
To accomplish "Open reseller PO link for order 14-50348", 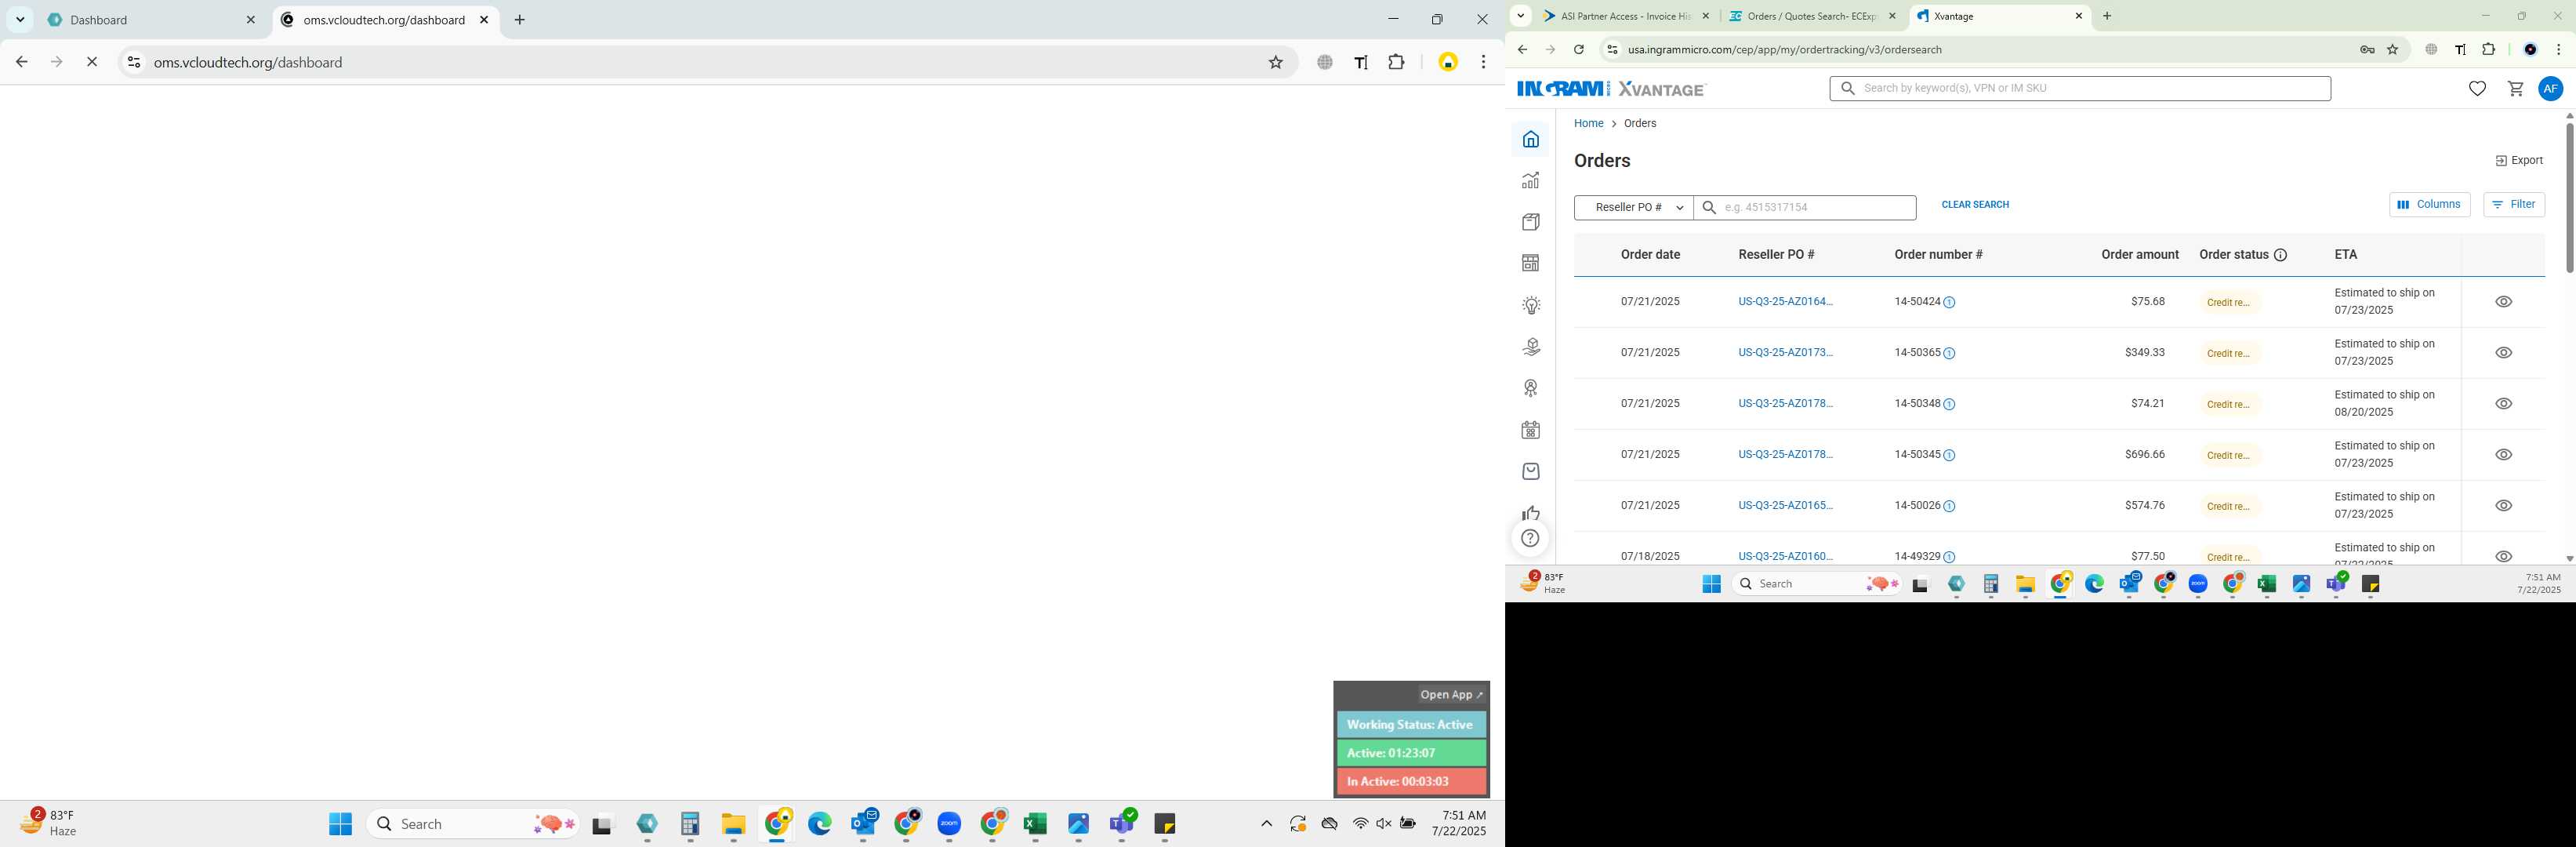I will [x=1785, y=404].
